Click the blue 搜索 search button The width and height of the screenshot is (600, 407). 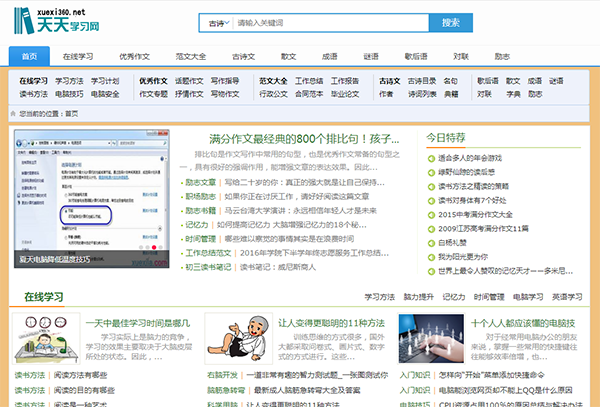(x=451, y=23)
